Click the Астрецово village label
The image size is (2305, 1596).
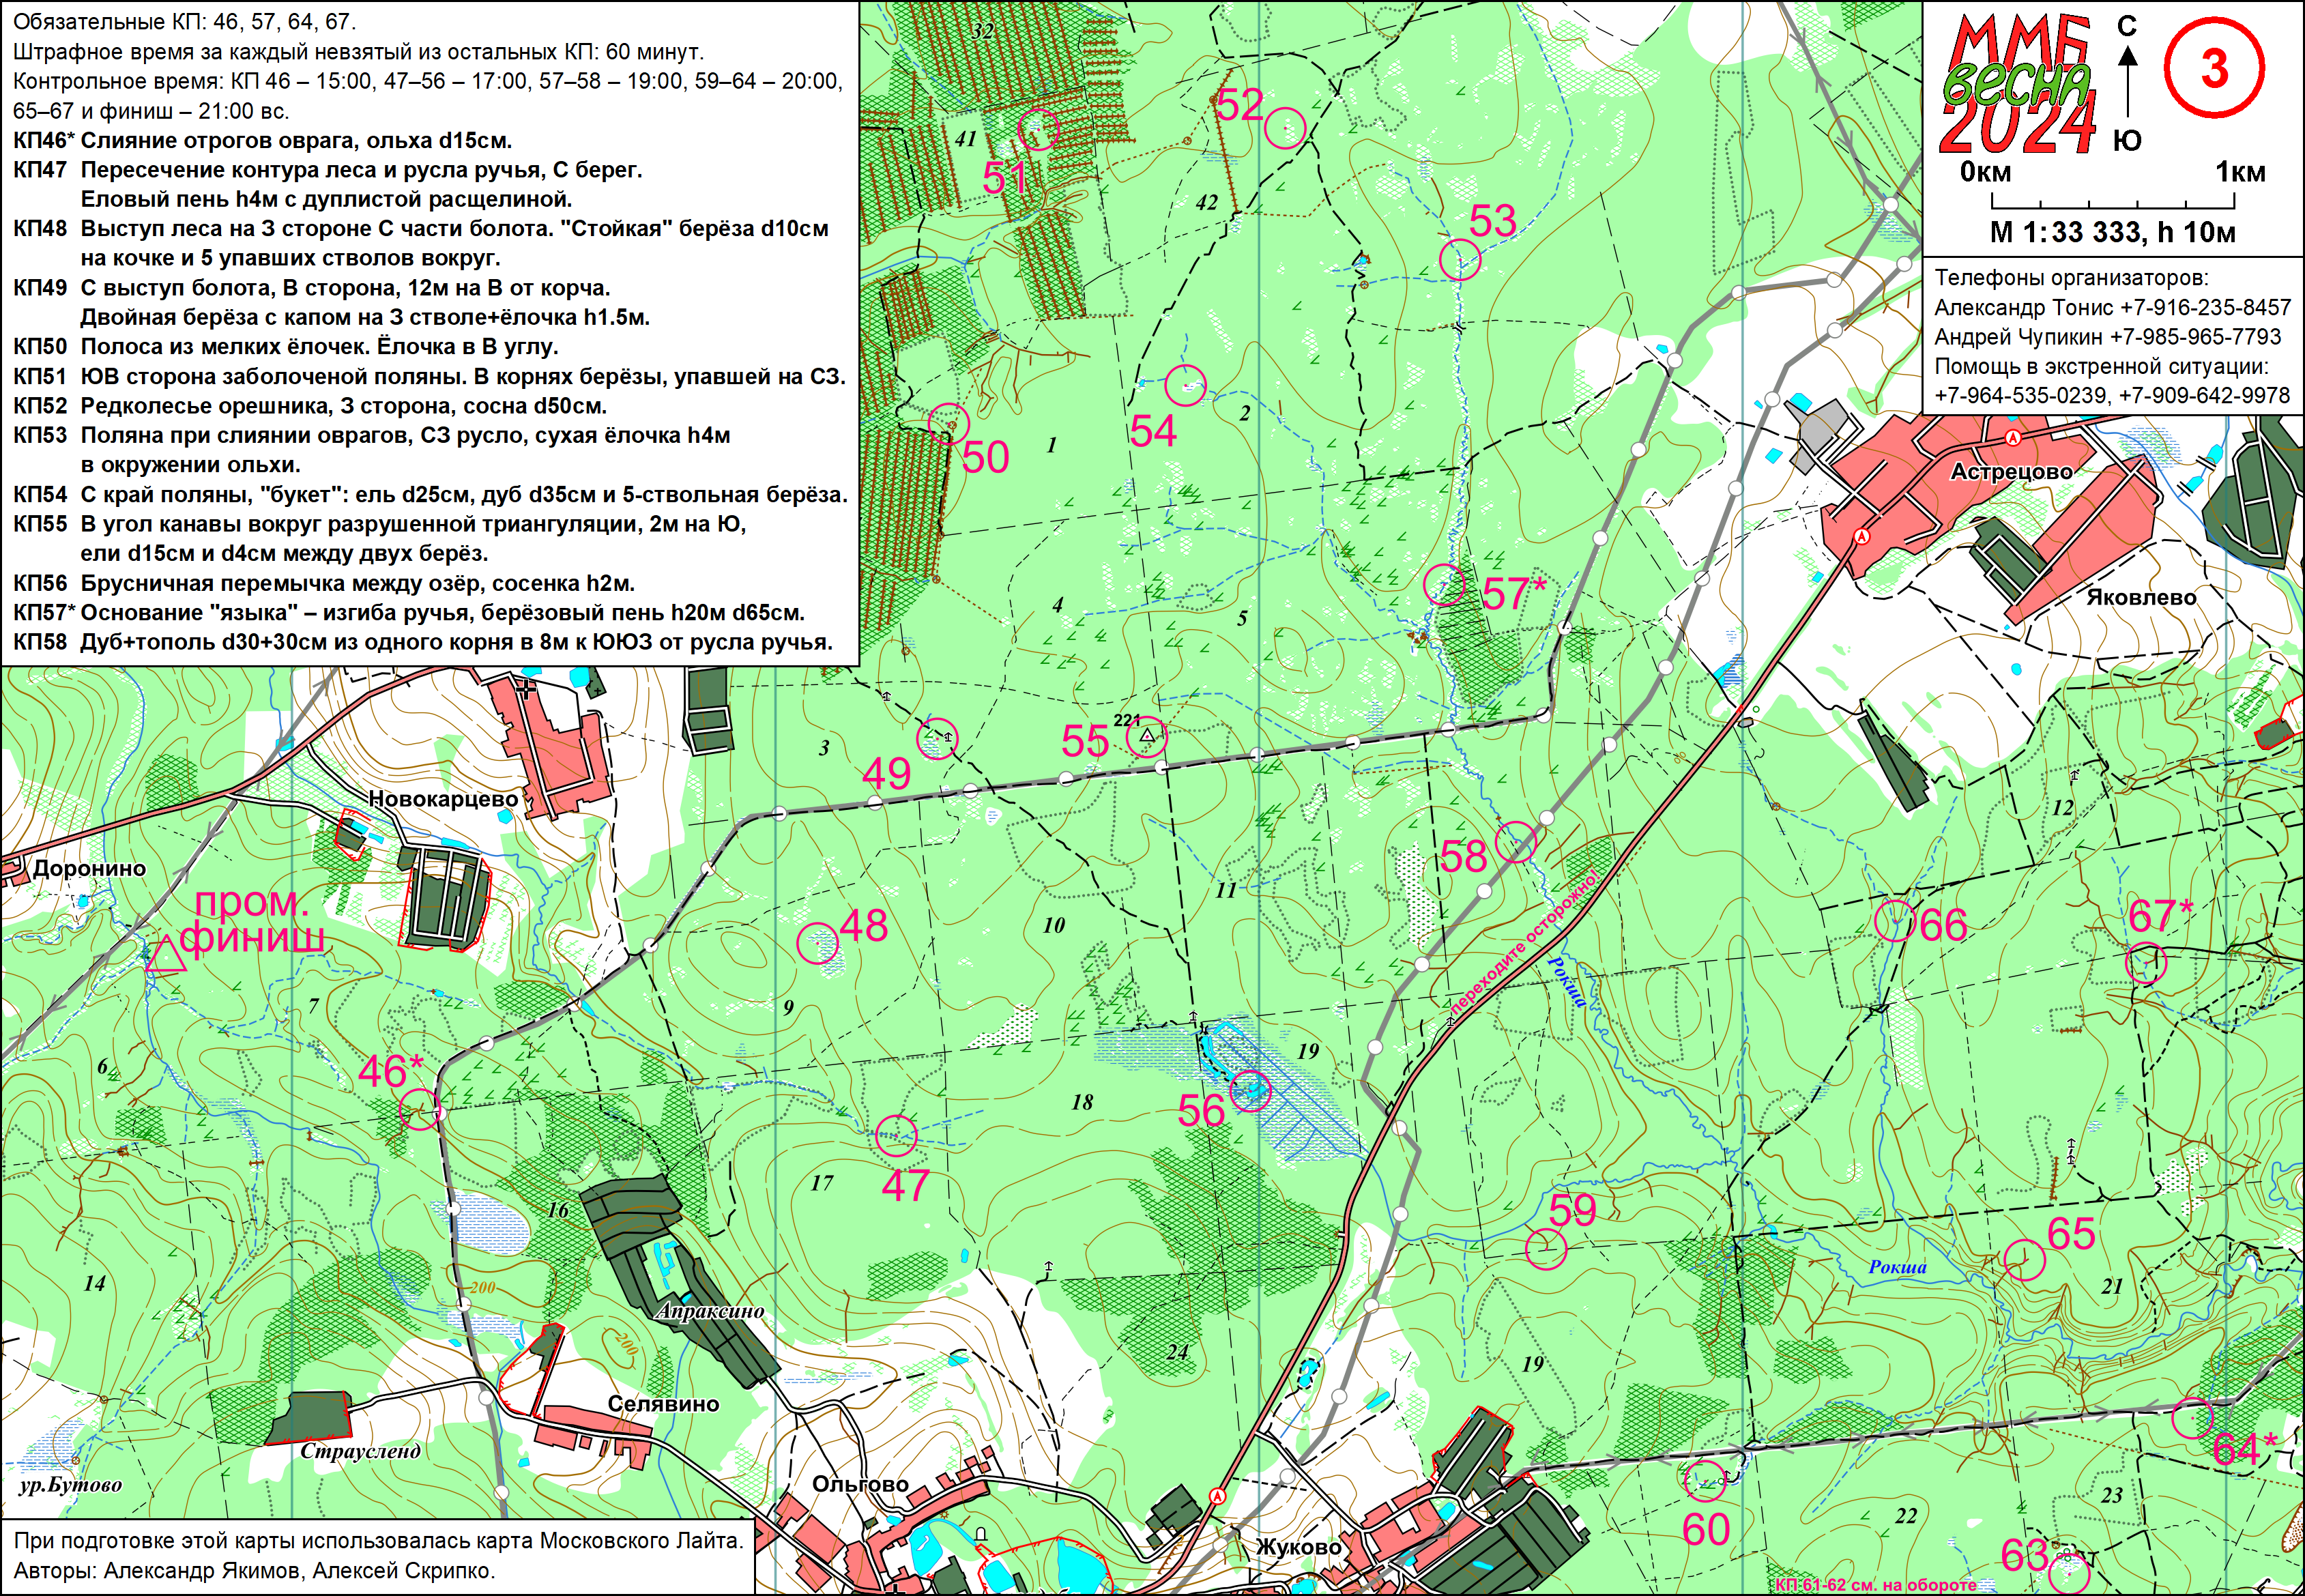(x=2011, y=471)
